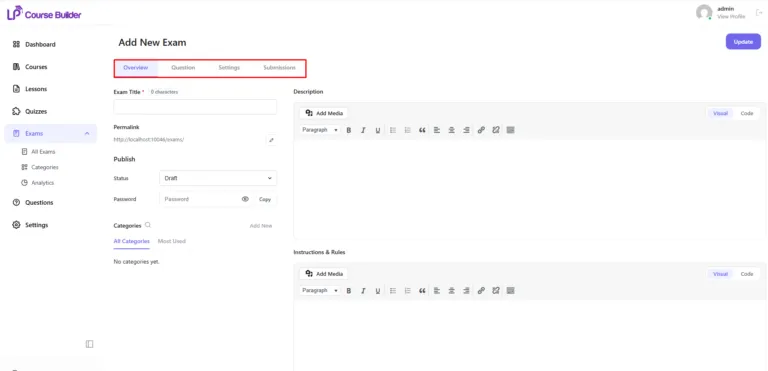
Task: Toggle italic in Instructions & Rules editor
Action: click(363, 291)
